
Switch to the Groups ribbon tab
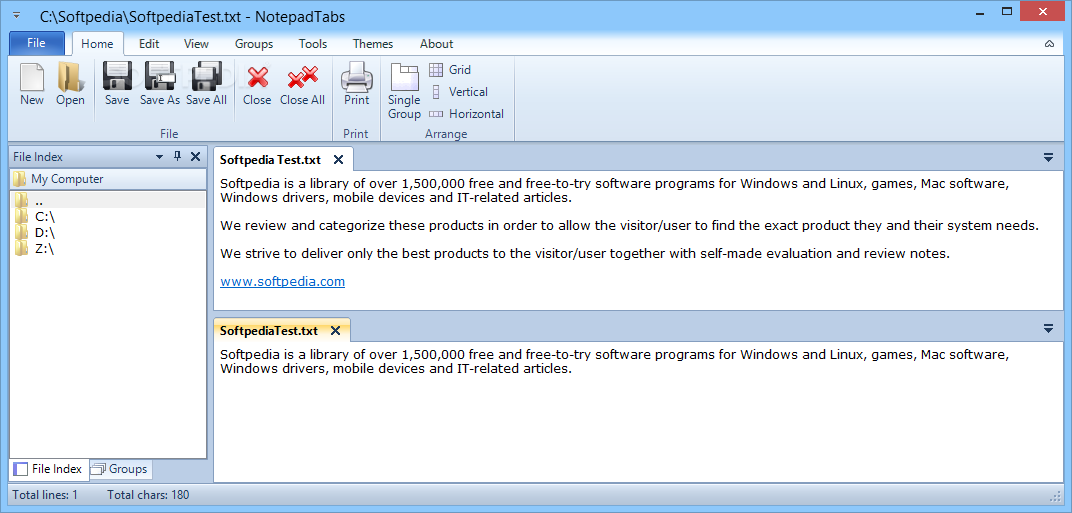tap(254, 44)
